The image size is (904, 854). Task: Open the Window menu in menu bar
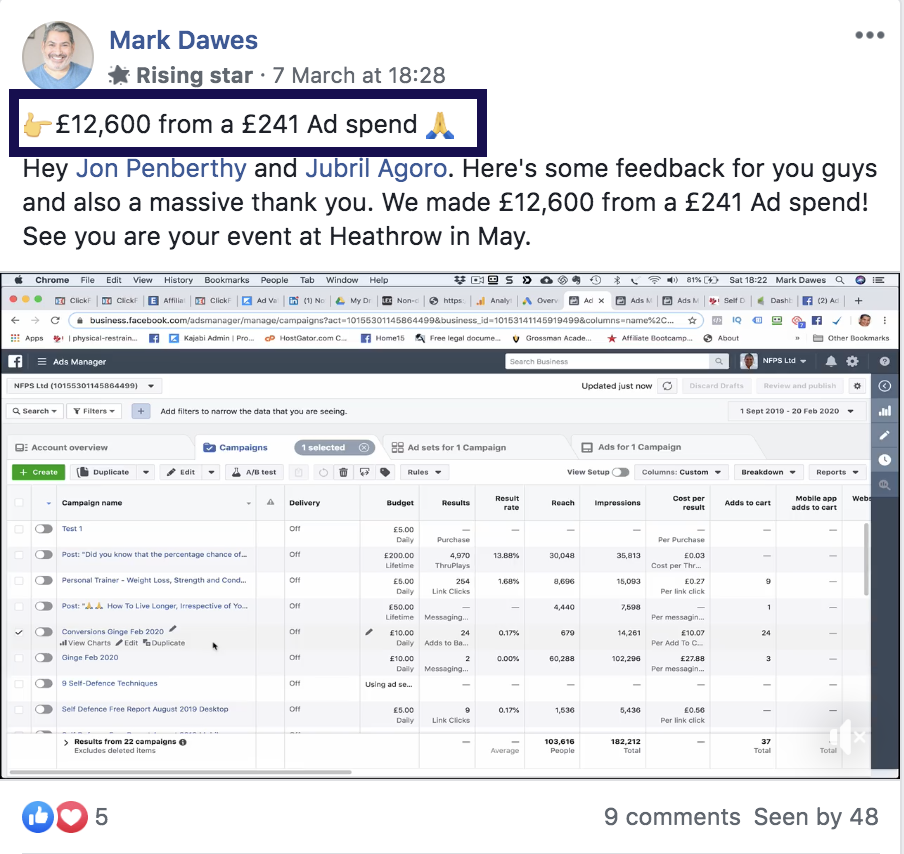[342, 280]
